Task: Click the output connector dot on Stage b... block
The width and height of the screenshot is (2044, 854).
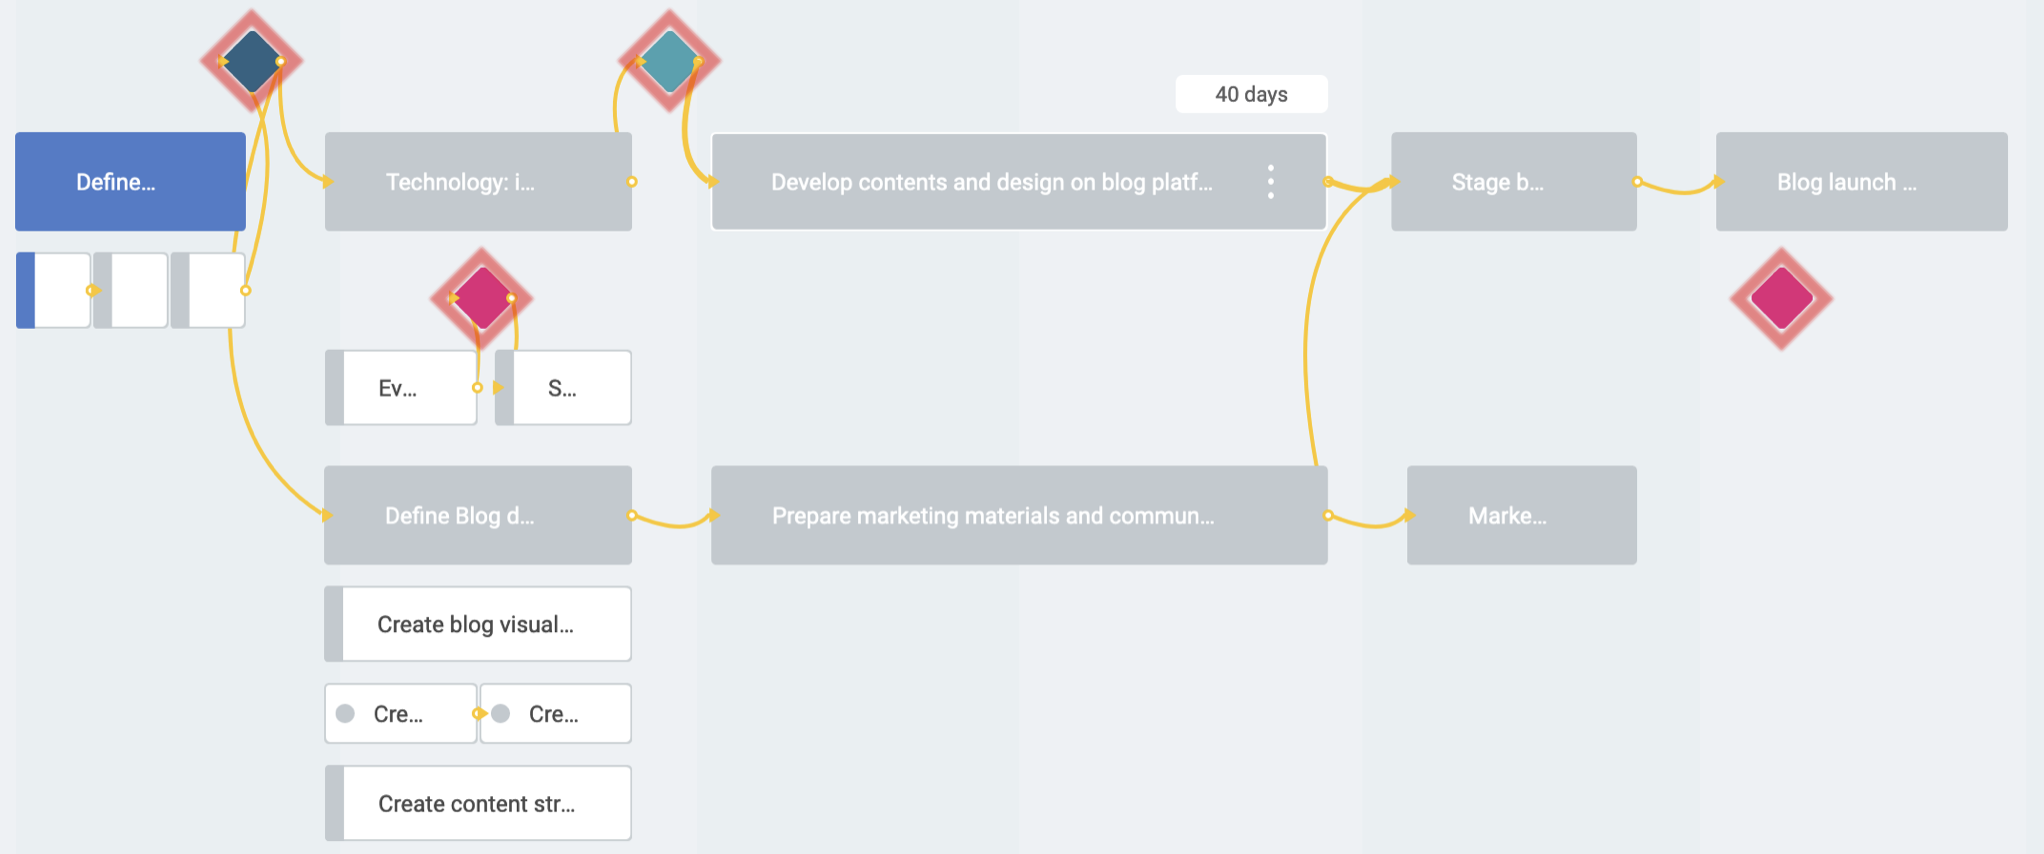Action: click(1637, 182)
